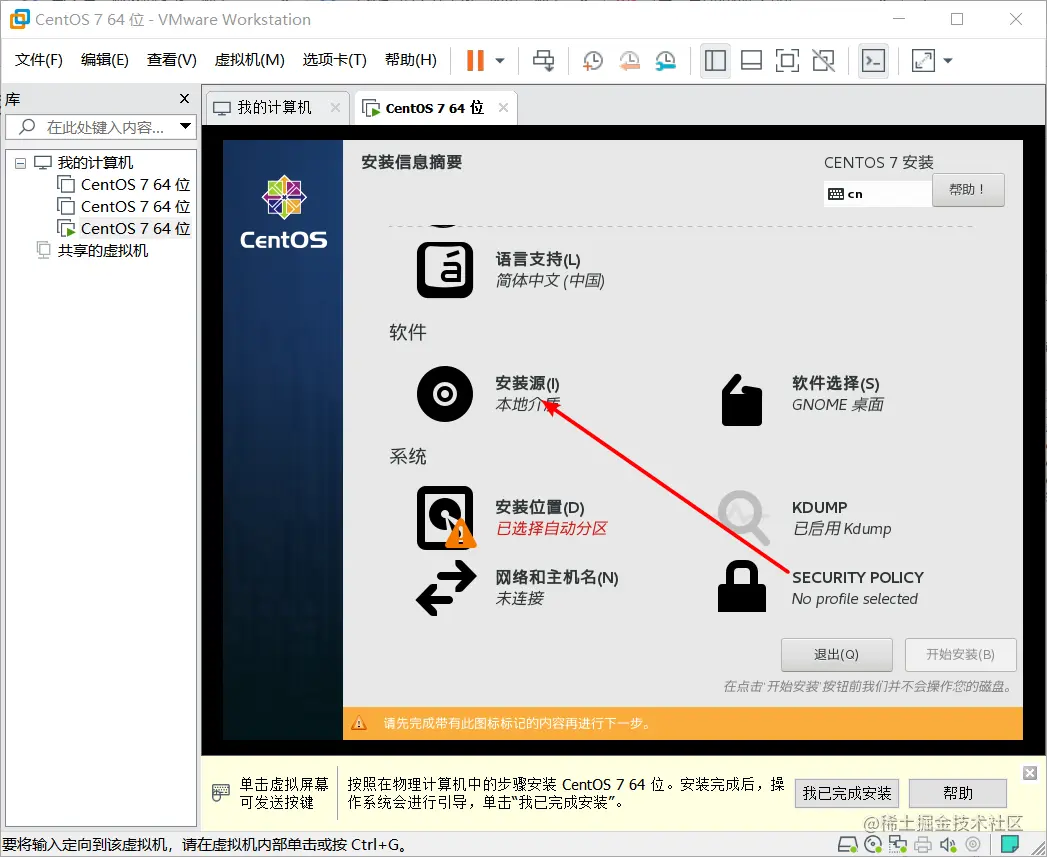Close the 库 library panel
Viewport: 1047px width, 857px height.
[184, 99]
